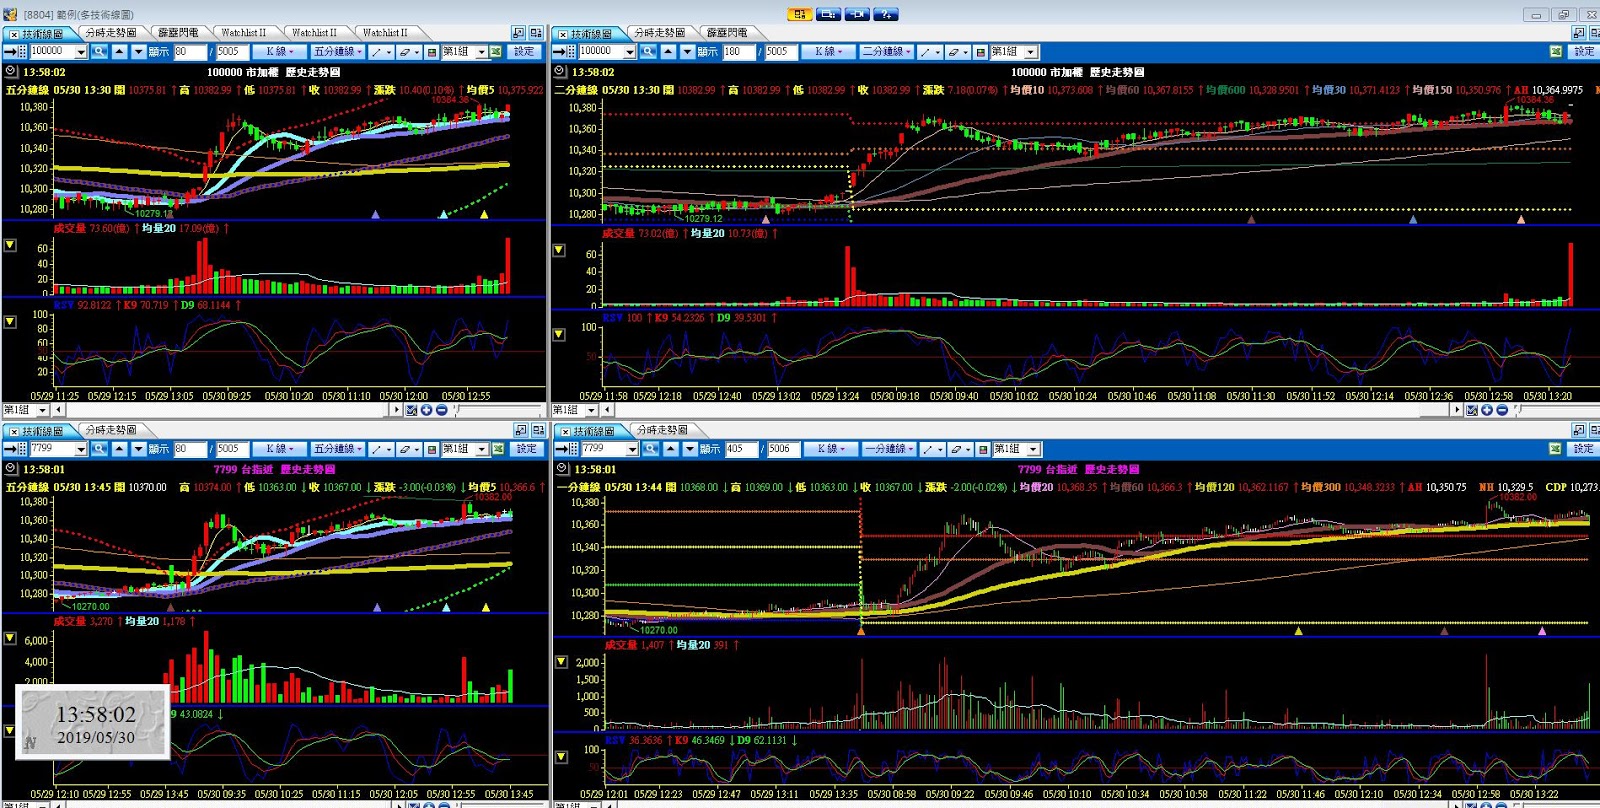Image resolution: width=1600 pixels, height=808 pixels.
Task: Open 第1組 group dropdown in top-left toolbar
Action: pyautogui.click(x=481, y=52)
